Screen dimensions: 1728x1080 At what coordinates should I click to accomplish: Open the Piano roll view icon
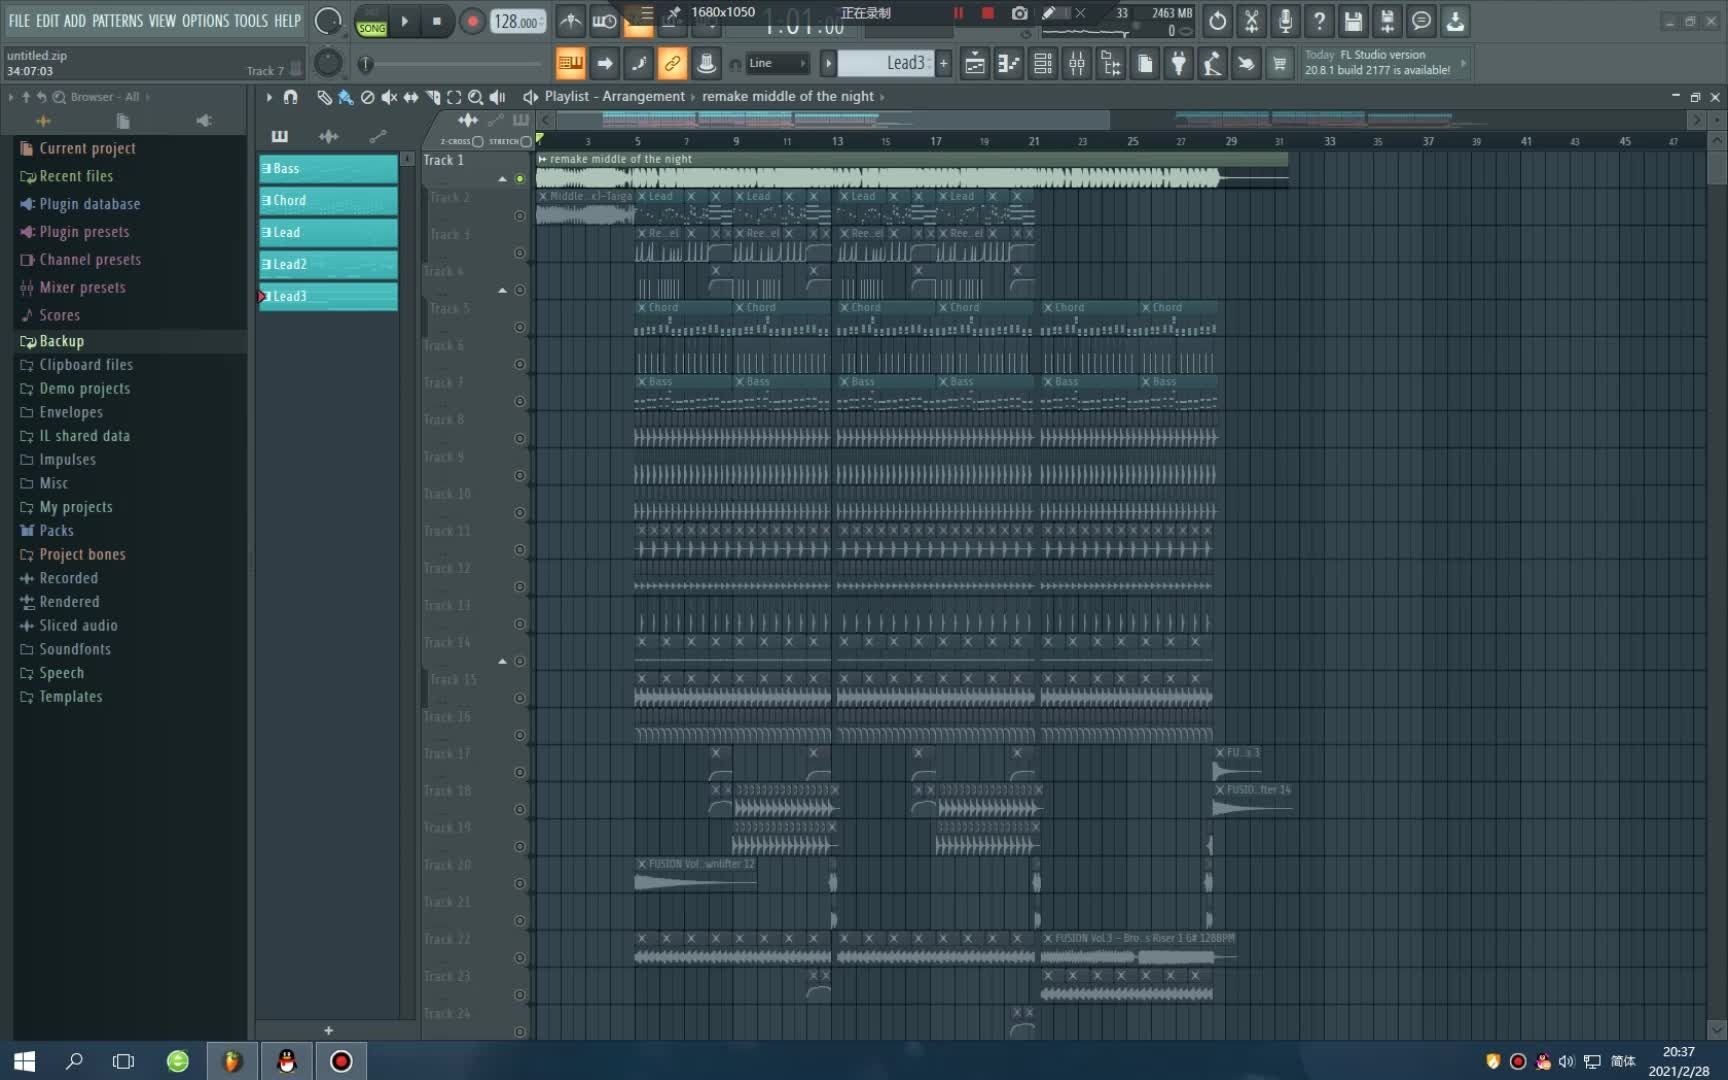(x=1008, y=64)
